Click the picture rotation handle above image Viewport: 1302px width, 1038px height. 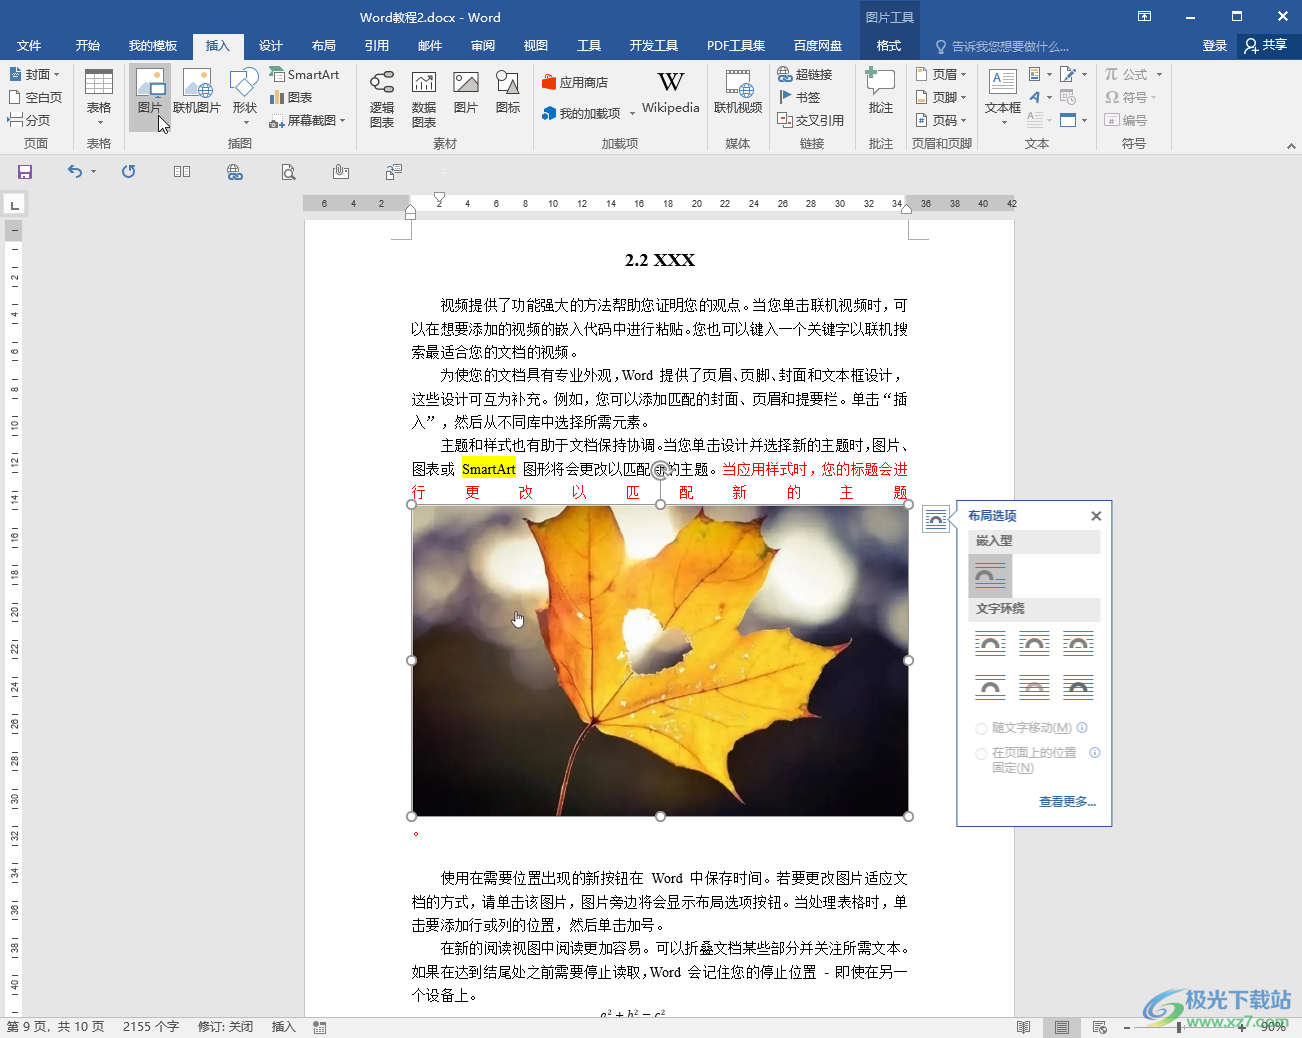(660, 470)
